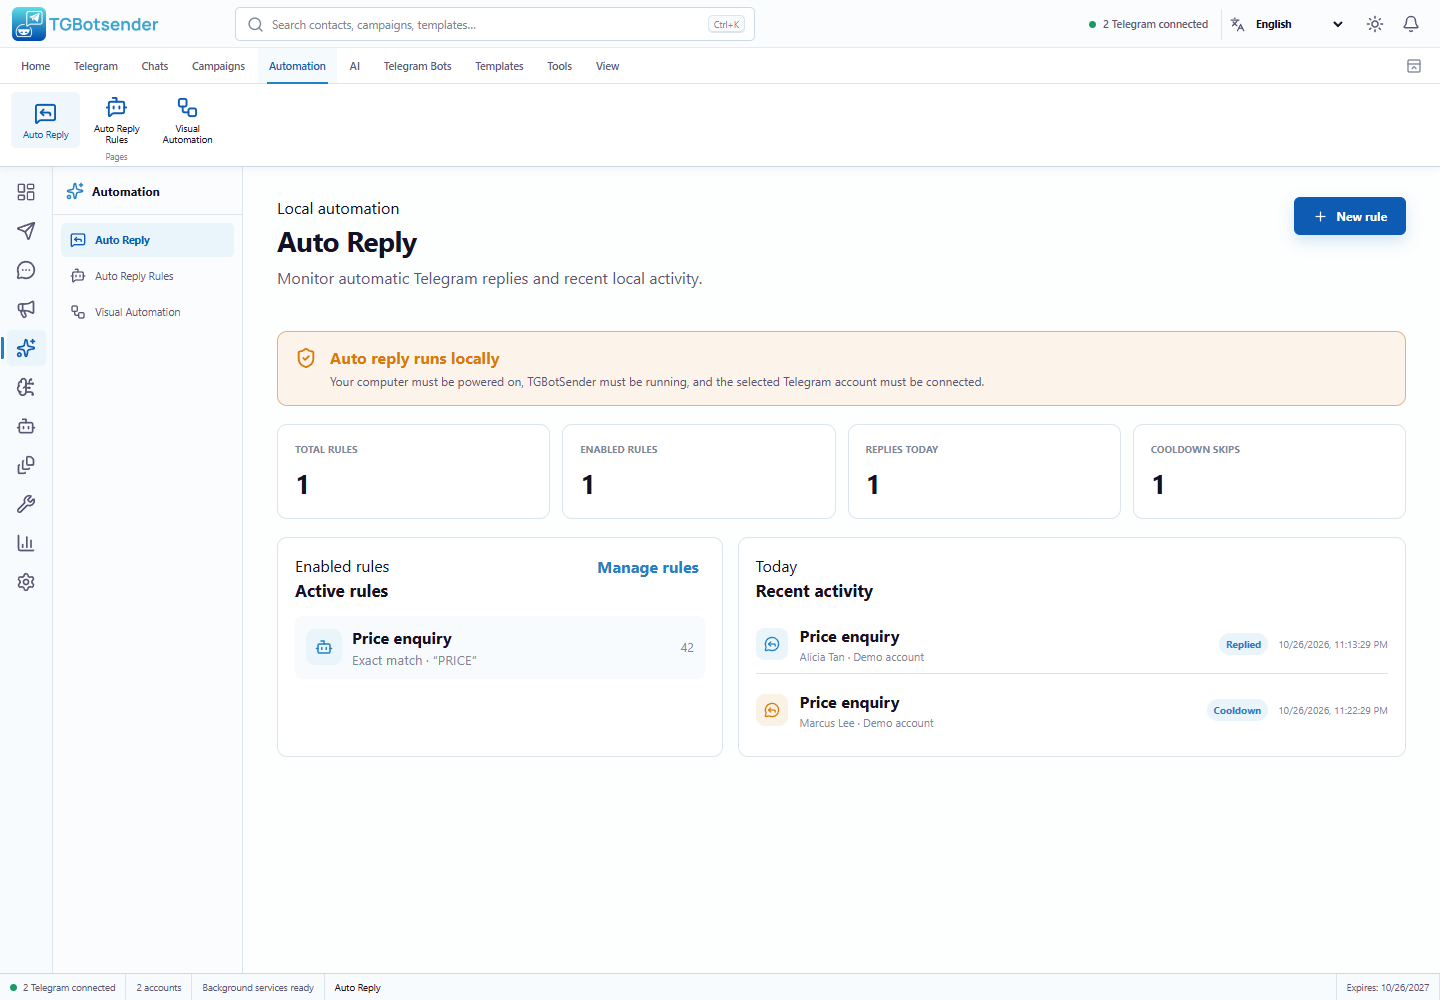Click the Auto Reply ribbon button
Image resolution: width=1440 pixels, height=1000 pixels.
click(x=46, y=120)
